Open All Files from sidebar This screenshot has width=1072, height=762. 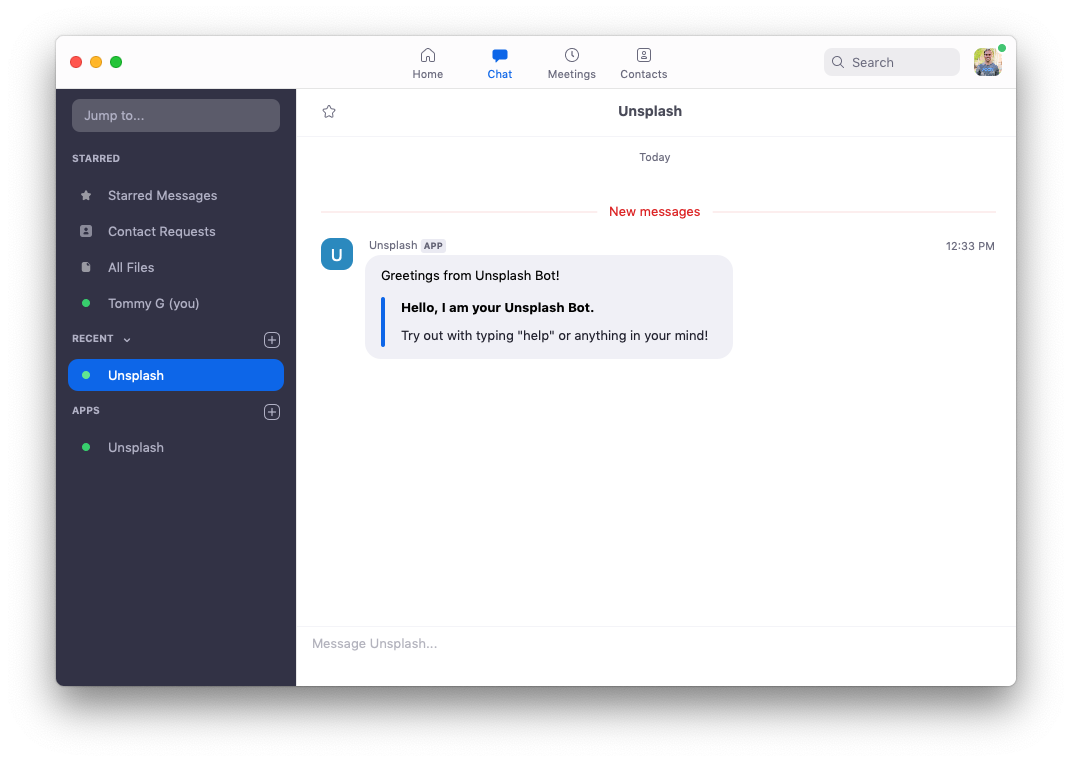[133, 267]
